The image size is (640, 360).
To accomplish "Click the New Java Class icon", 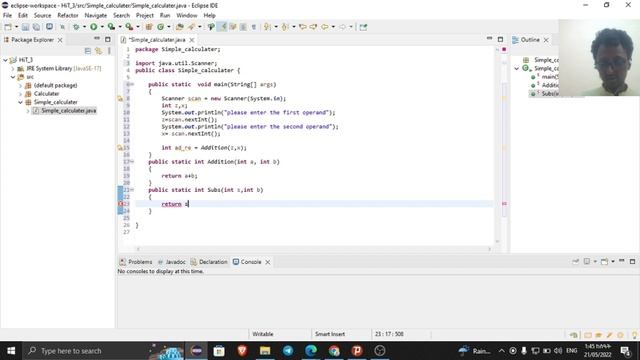I will (x=160, y=27).
